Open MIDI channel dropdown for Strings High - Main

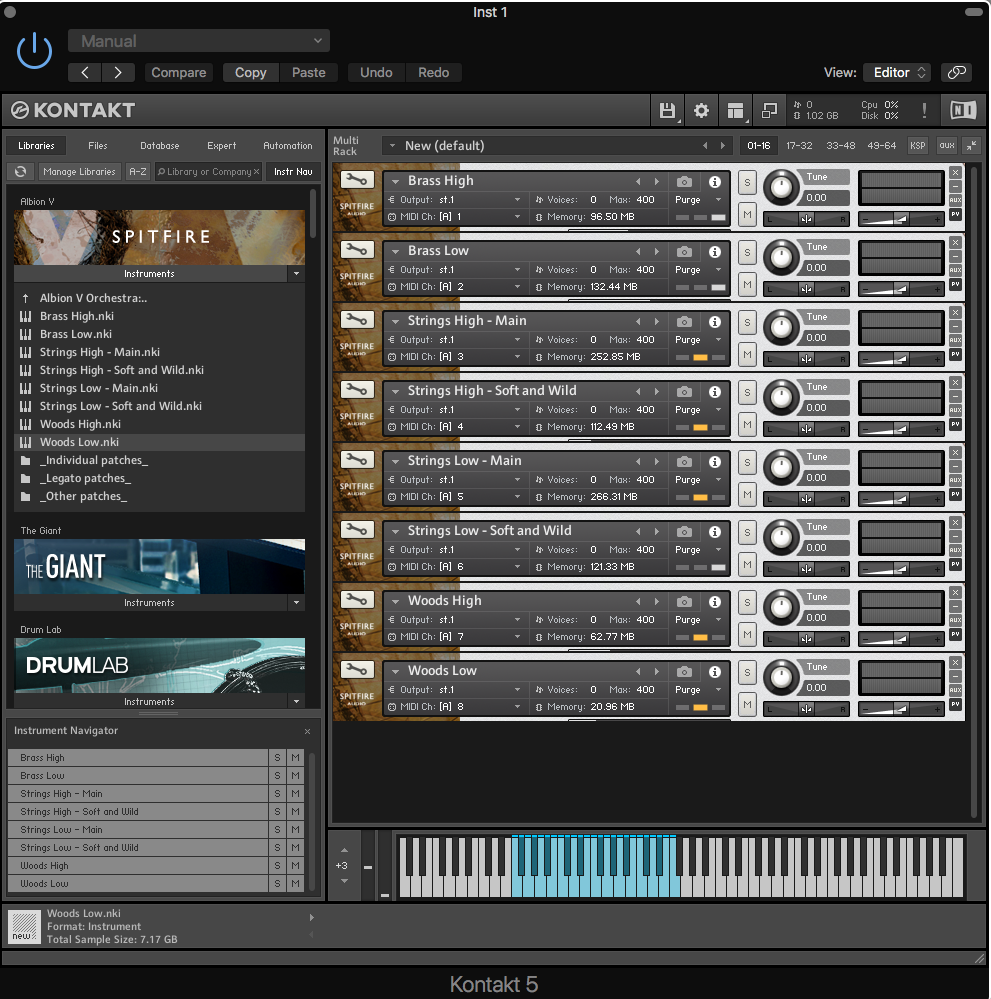pos(517,357)
